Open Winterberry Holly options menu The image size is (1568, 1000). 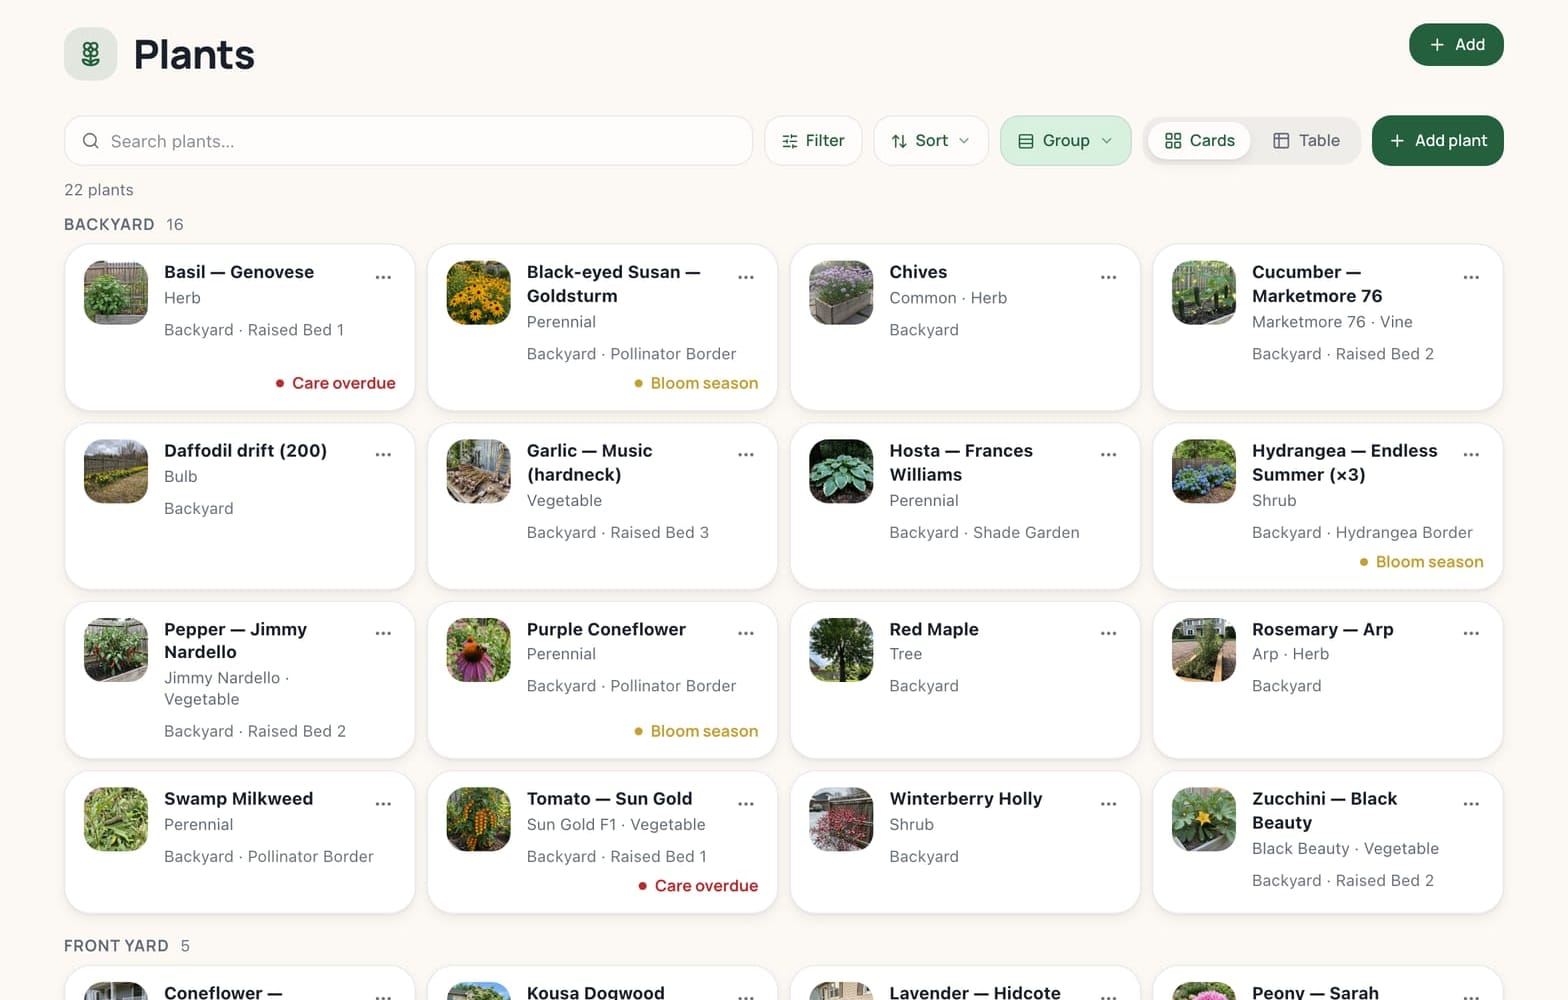point(1109,803)
